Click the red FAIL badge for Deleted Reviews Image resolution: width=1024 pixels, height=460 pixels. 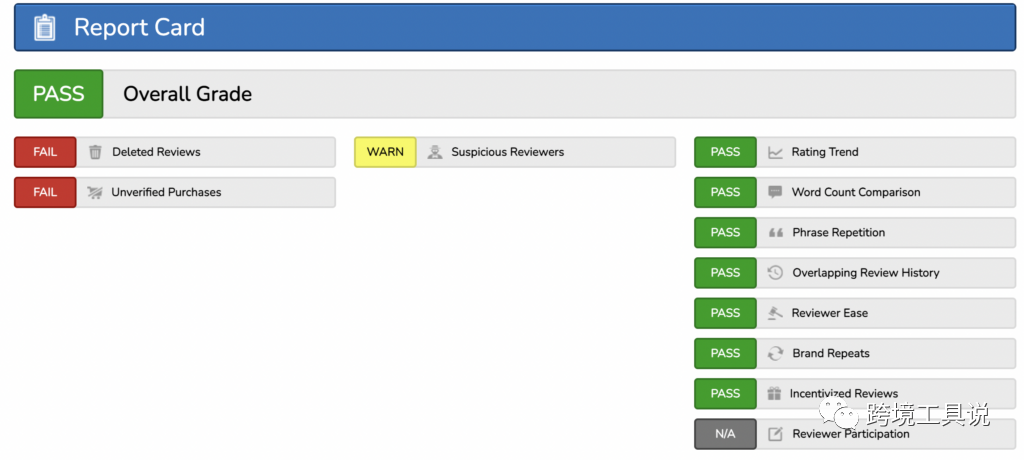pos(45,152)
